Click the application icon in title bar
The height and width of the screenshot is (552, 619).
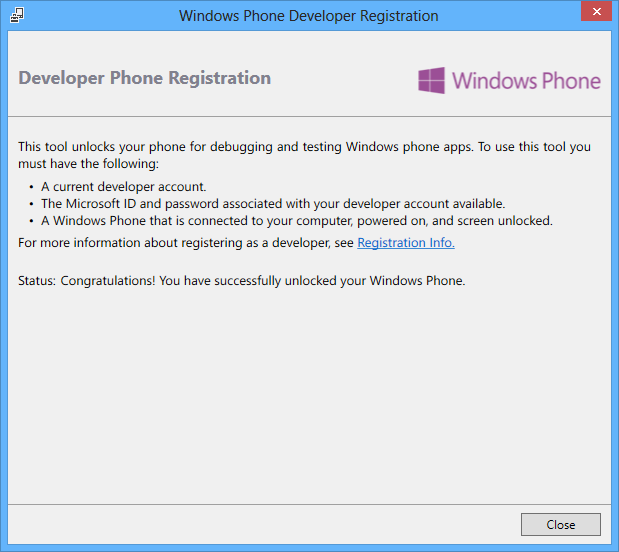[17, 15]
